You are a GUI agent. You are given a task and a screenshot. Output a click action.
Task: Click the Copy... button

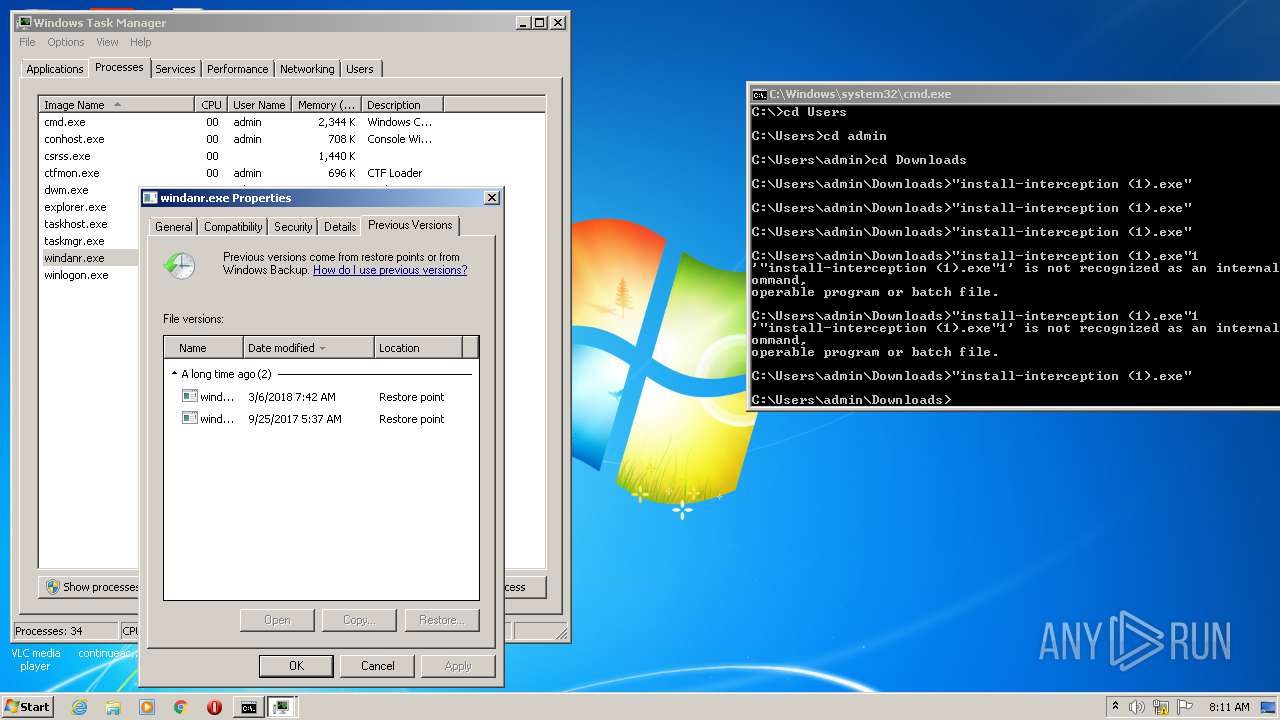359,620
